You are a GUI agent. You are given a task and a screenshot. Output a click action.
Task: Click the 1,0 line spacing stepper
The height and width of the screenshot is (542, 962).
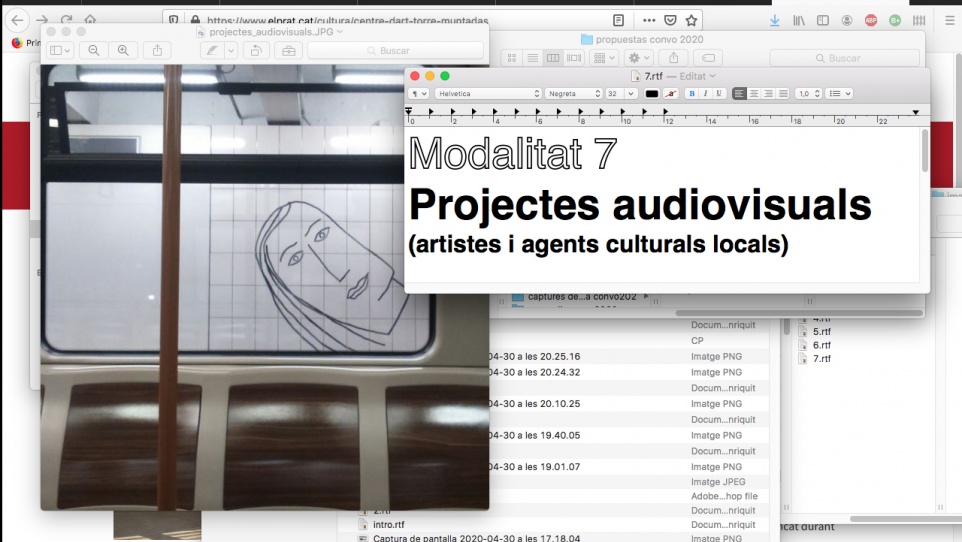tap(817, 93)
